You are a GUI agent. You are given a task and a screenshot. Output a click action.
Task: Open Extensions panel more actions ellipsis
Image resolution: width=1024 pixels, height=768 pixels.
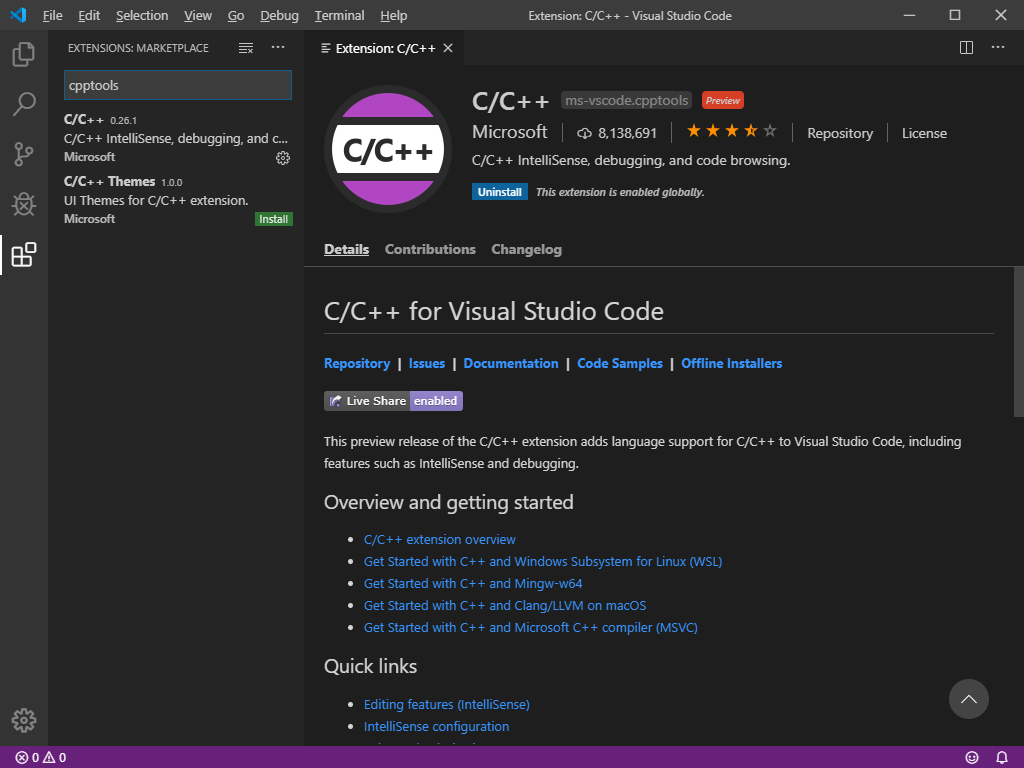278,47
